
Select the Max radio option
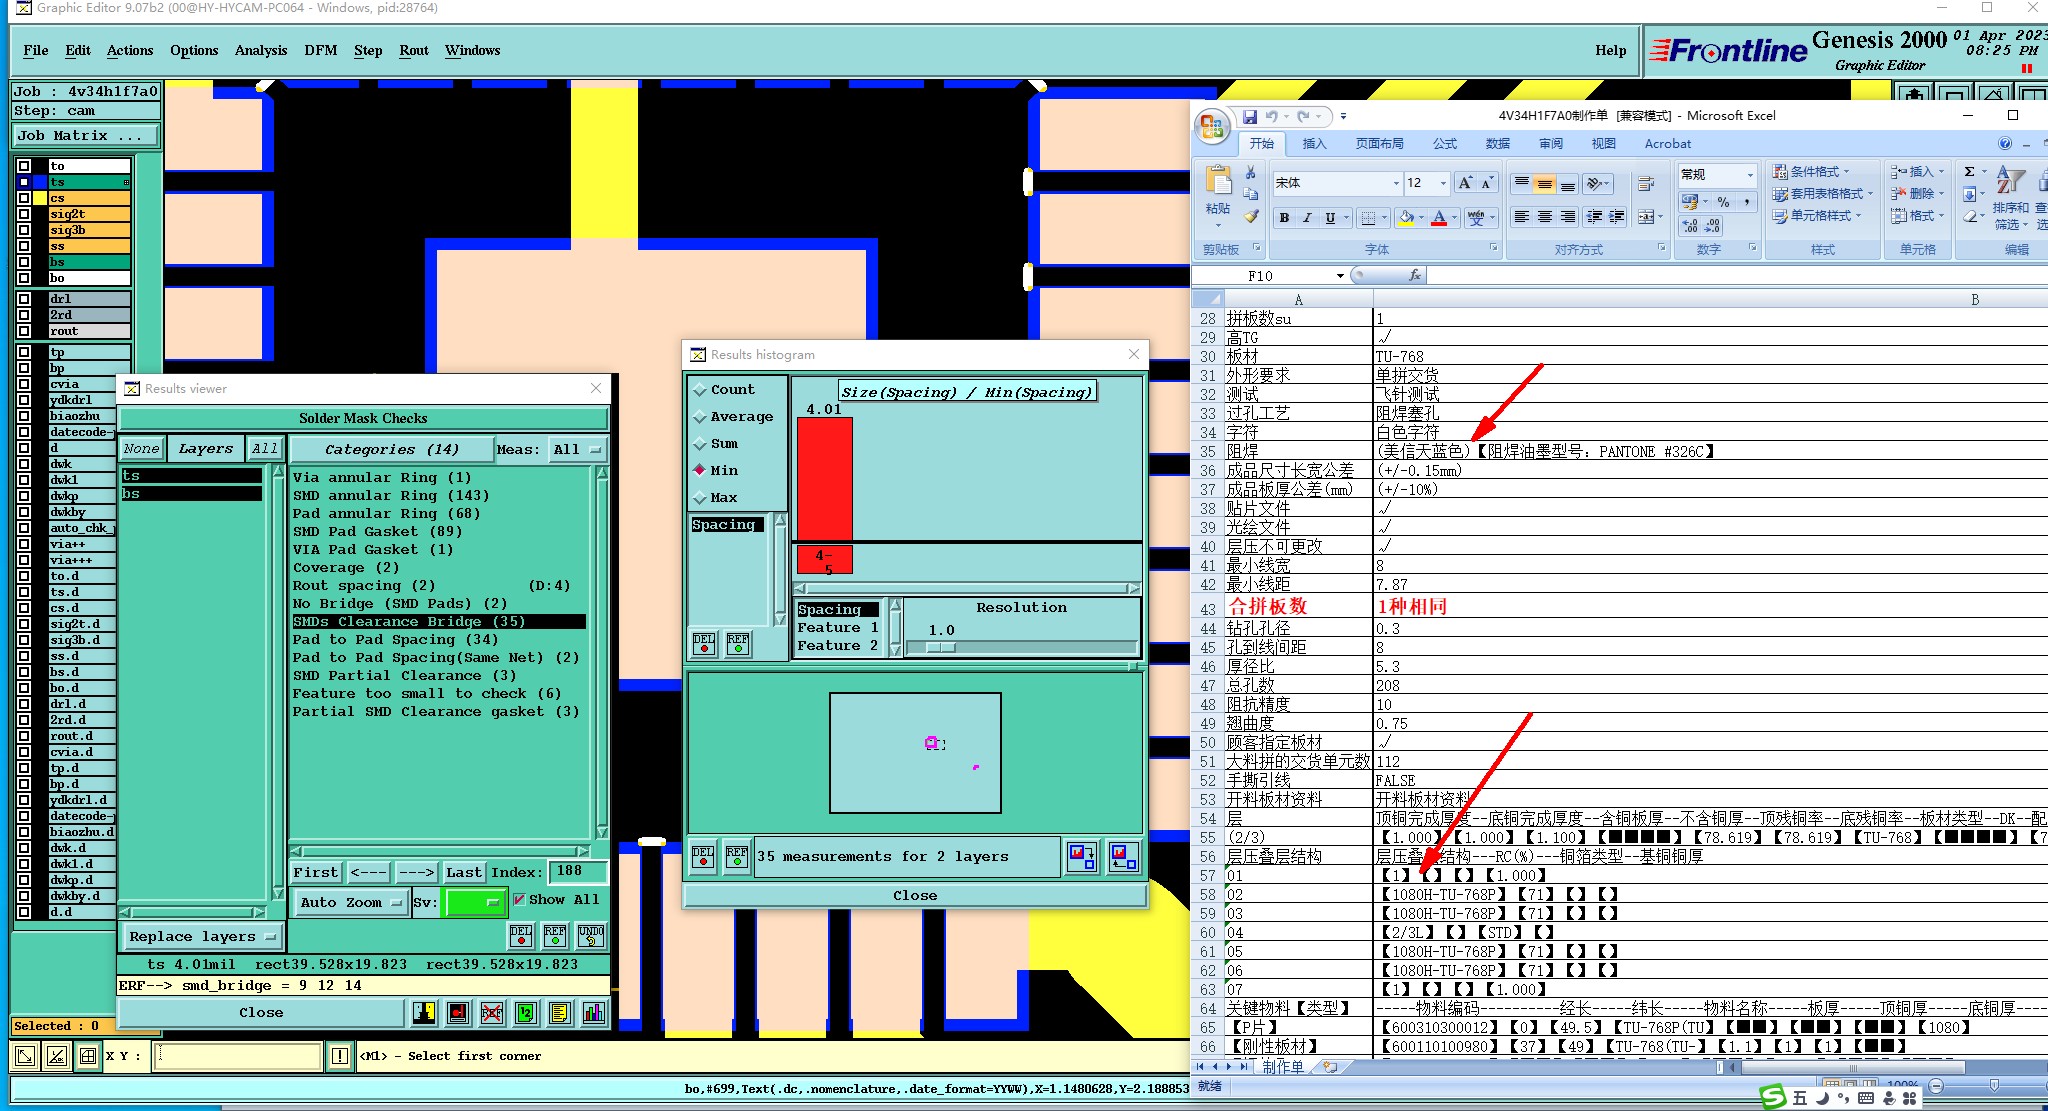[700, 498]
